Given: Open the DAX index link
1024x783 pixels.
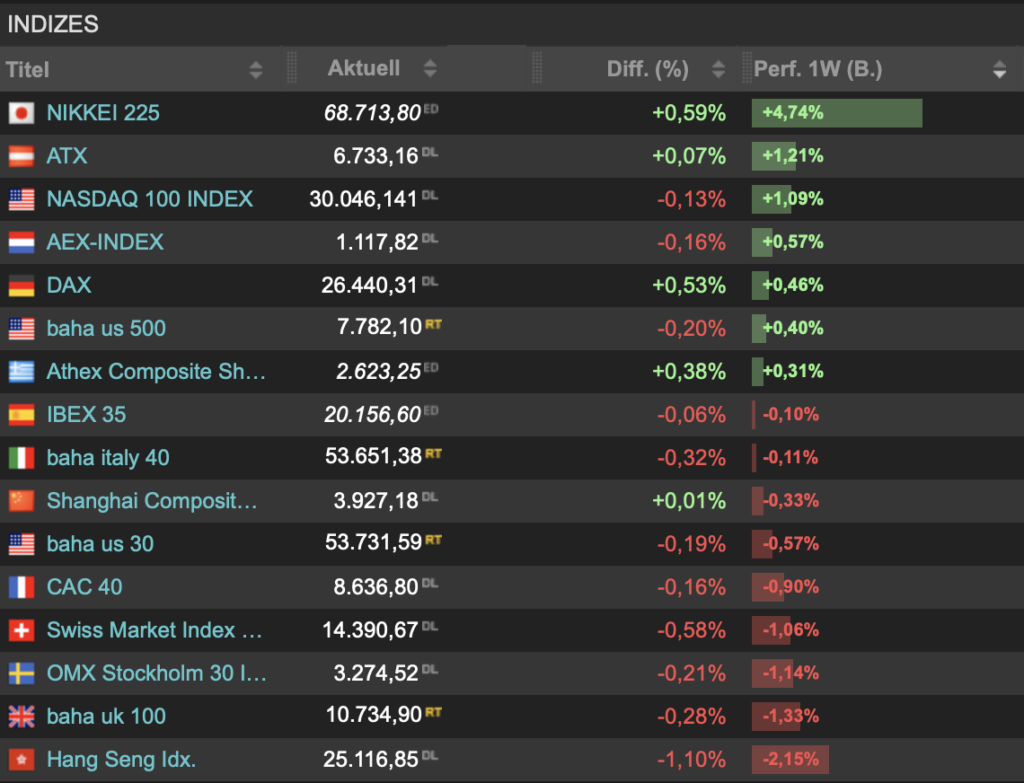Looking at the screenshot, I should pos(69,285).
